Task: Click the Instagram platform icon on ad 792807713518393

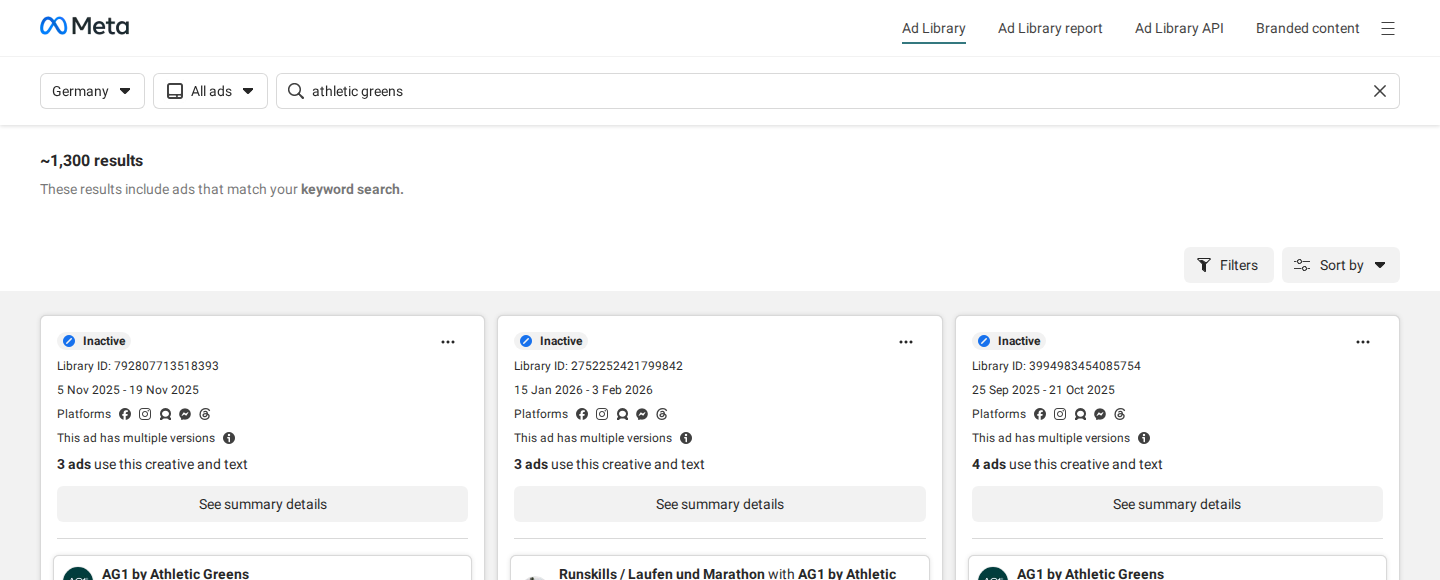Action: (145, 414)
